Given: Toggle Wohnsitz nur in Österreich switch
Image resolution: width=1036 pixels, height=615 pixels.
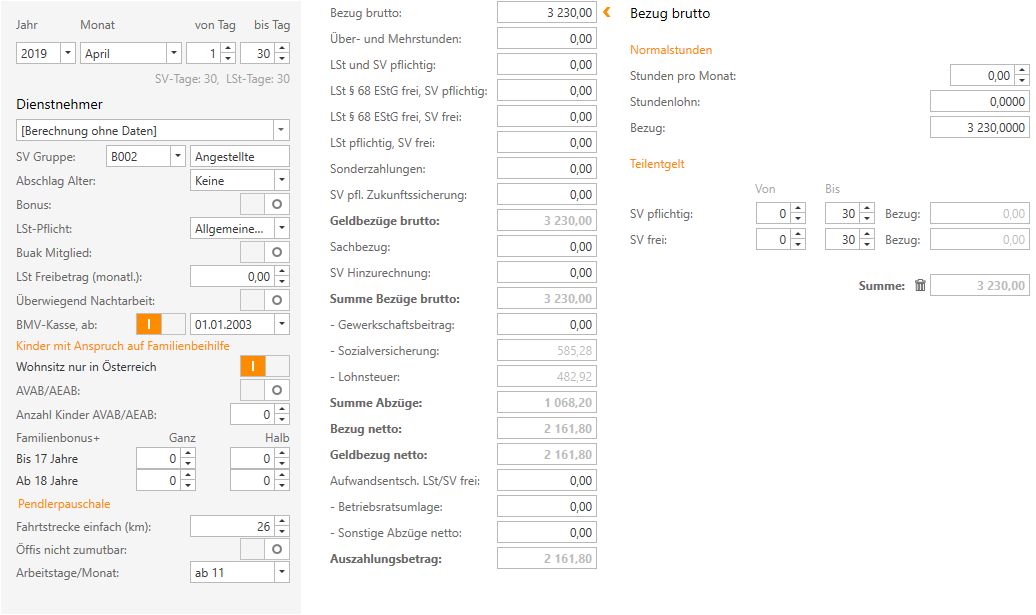Looking at the screenshot, I should click(265, 367).
